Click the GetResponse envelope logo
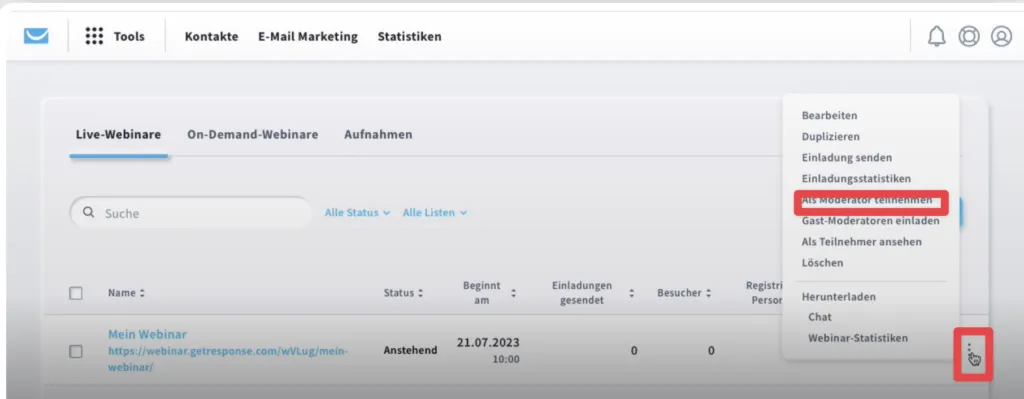Image resolution: width=1024 pixels, height=399 pixels. coord(36,36)
